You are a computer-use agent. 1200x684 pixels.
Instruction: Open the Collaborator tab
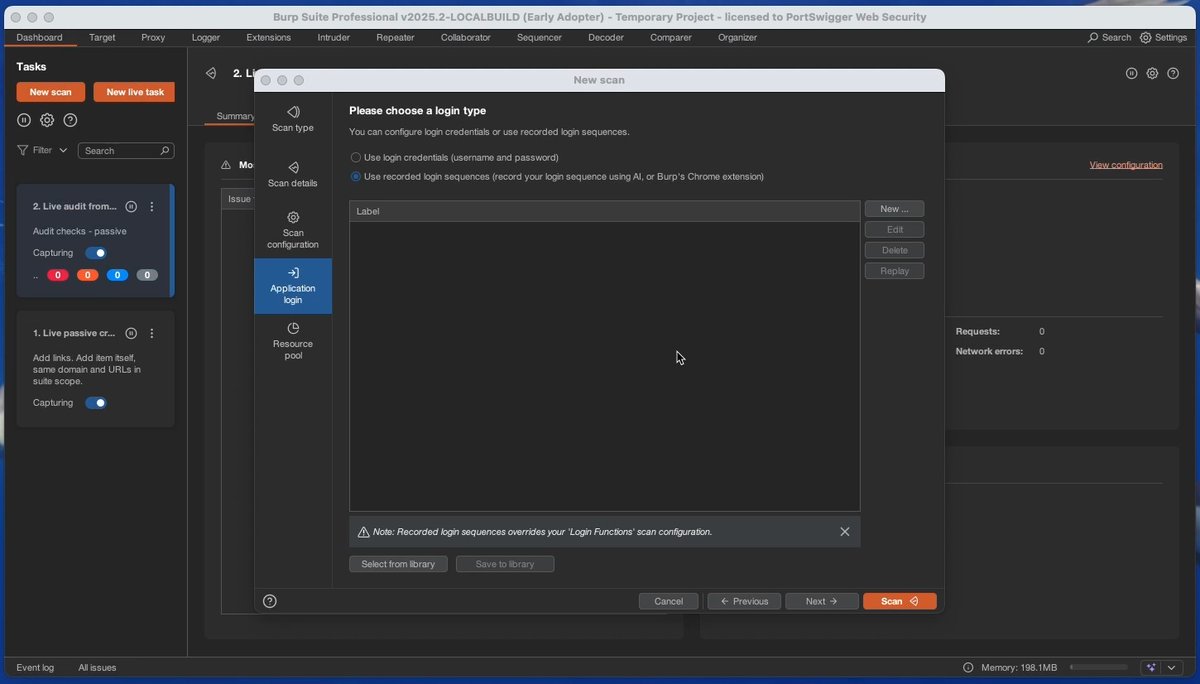(x=466, y=38)
